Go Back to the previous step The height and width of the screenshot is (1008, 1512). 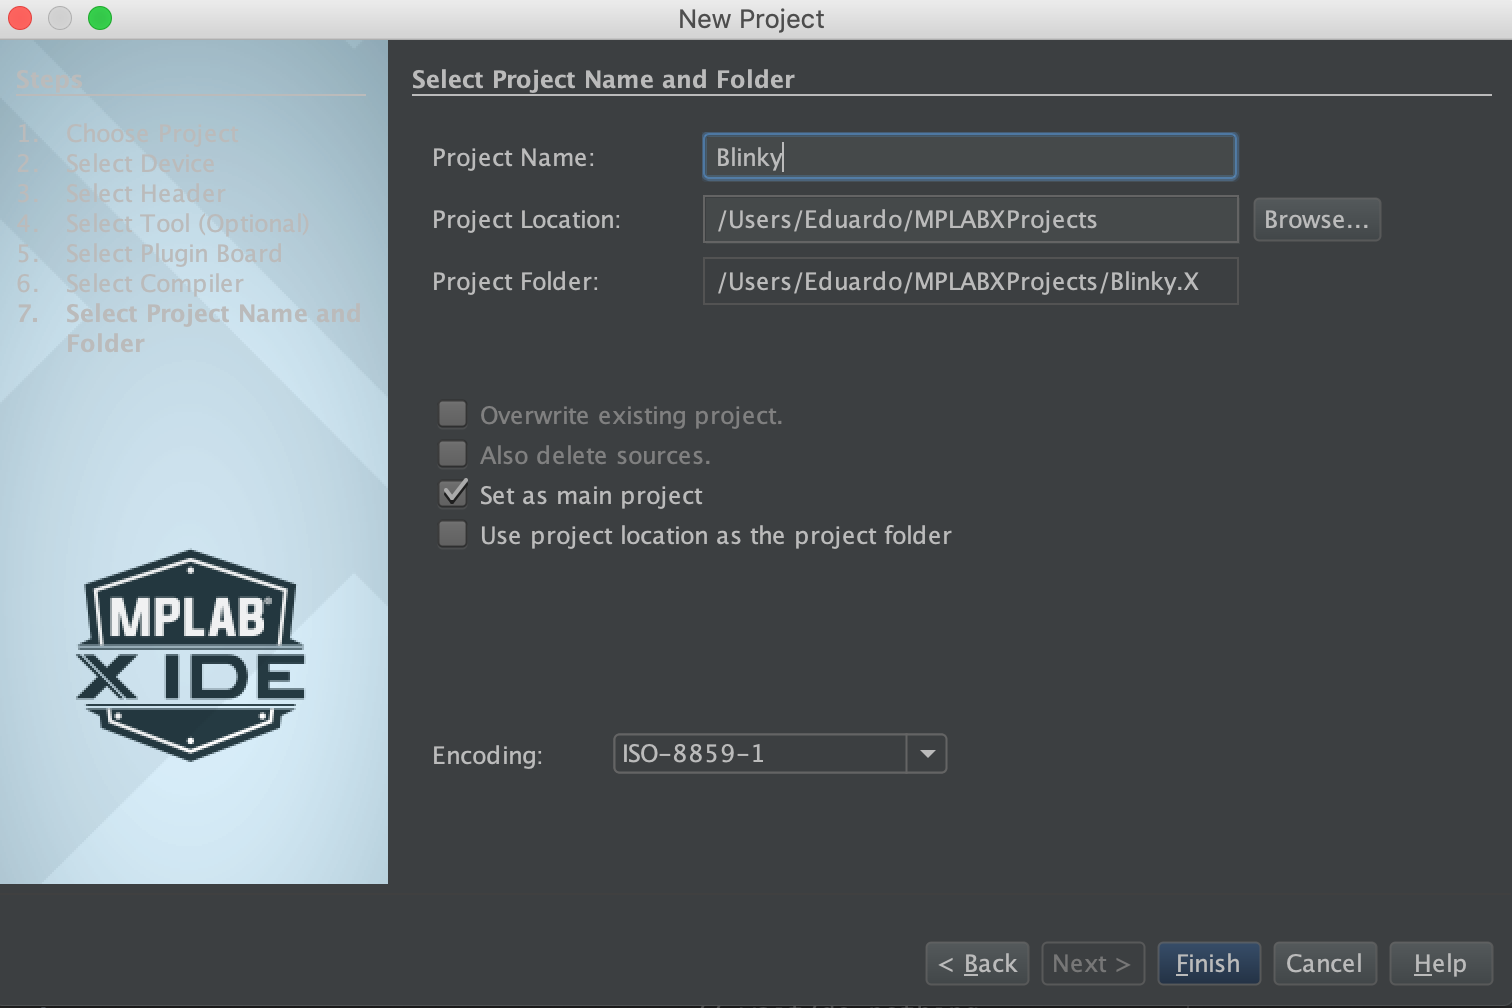point(977,964)
